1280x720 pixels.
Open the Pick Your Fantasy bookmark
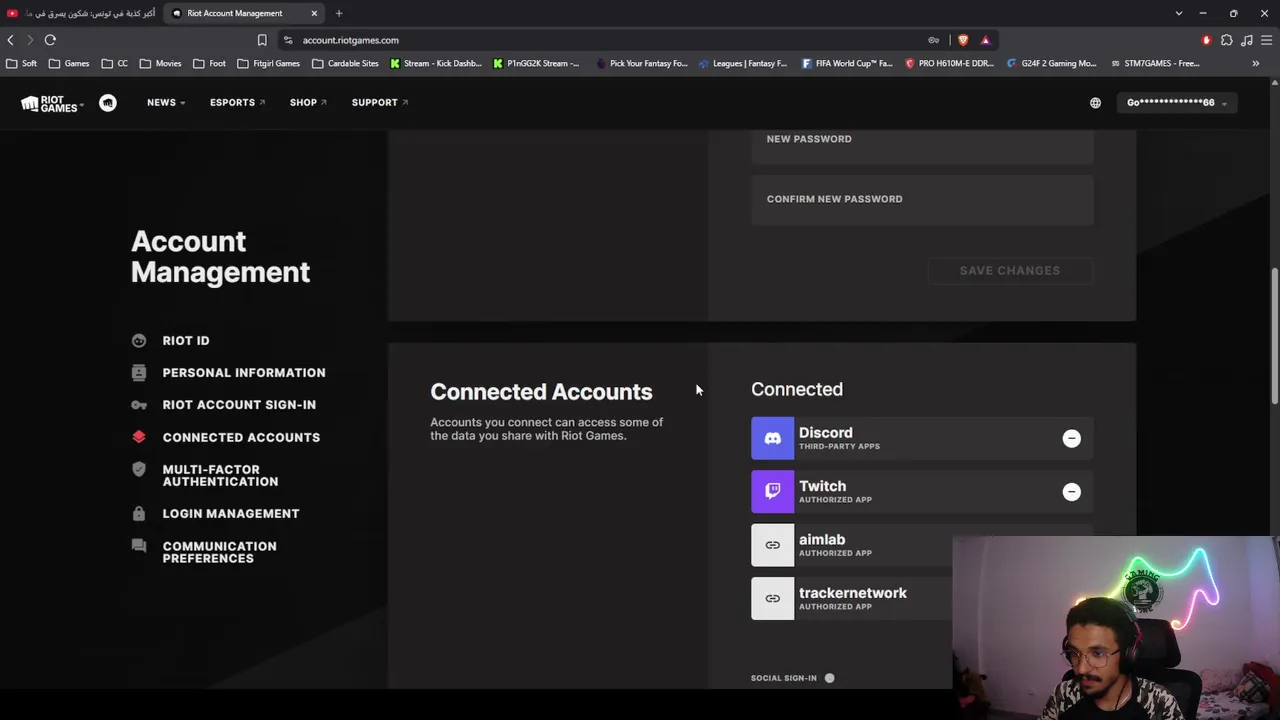[641, 64]
